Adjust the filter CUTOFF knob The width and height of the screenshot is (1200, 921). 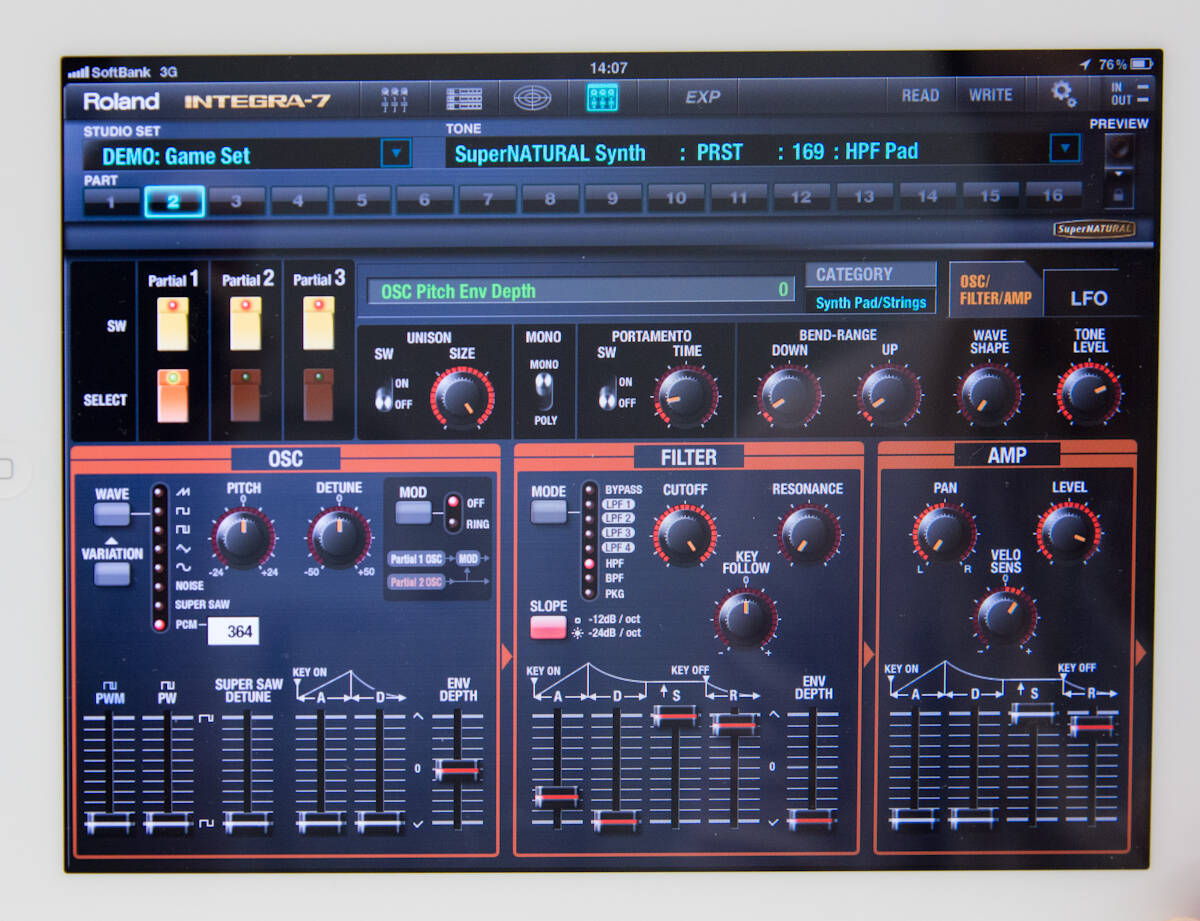685,535
